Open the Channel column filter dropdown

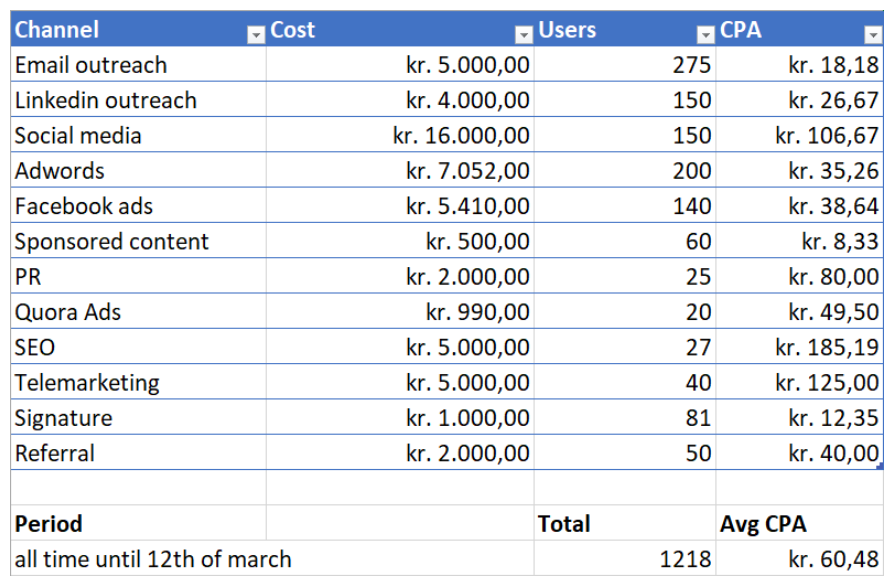tap(255, 35)
